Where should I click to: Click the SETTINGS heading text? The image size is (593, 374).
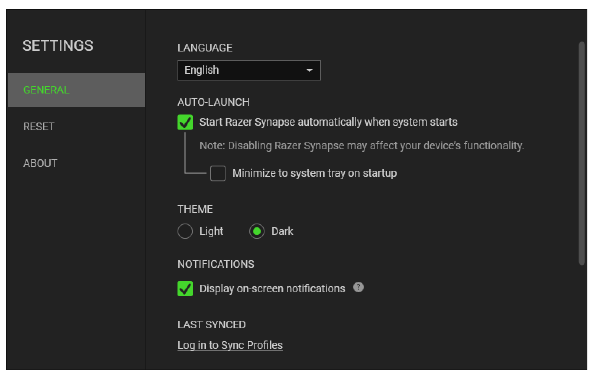click(58, 46)
